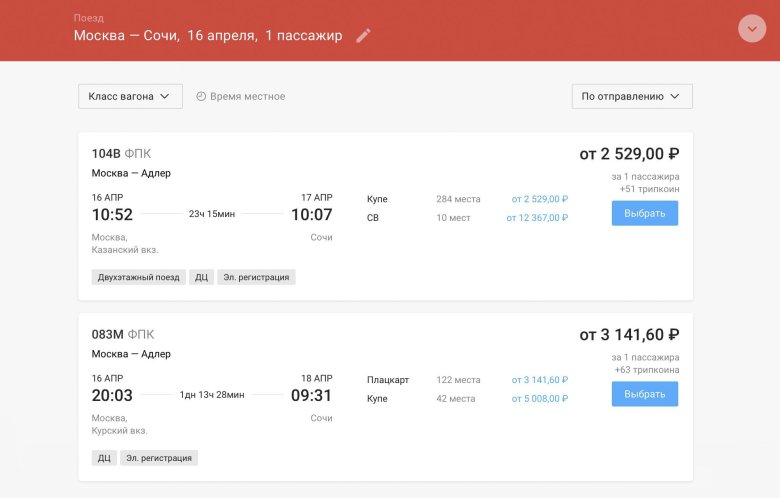
Task: Open the По отправлению sorting dropdown
Action: click(x=631, y=96)
